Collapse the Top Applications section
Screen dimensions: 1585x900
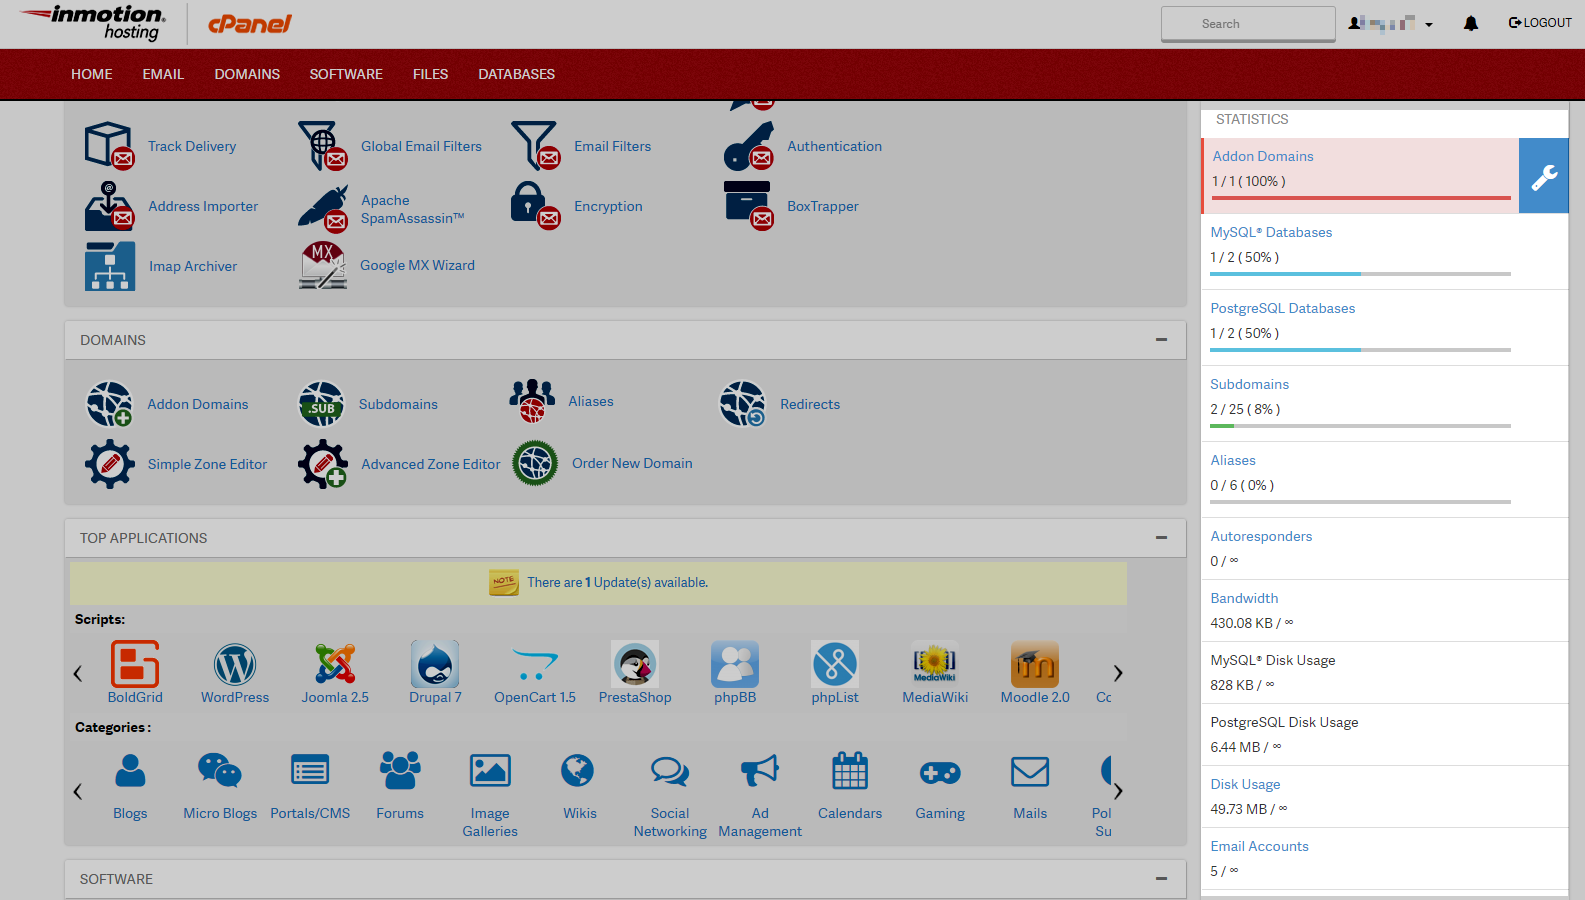pos(1161,538)
